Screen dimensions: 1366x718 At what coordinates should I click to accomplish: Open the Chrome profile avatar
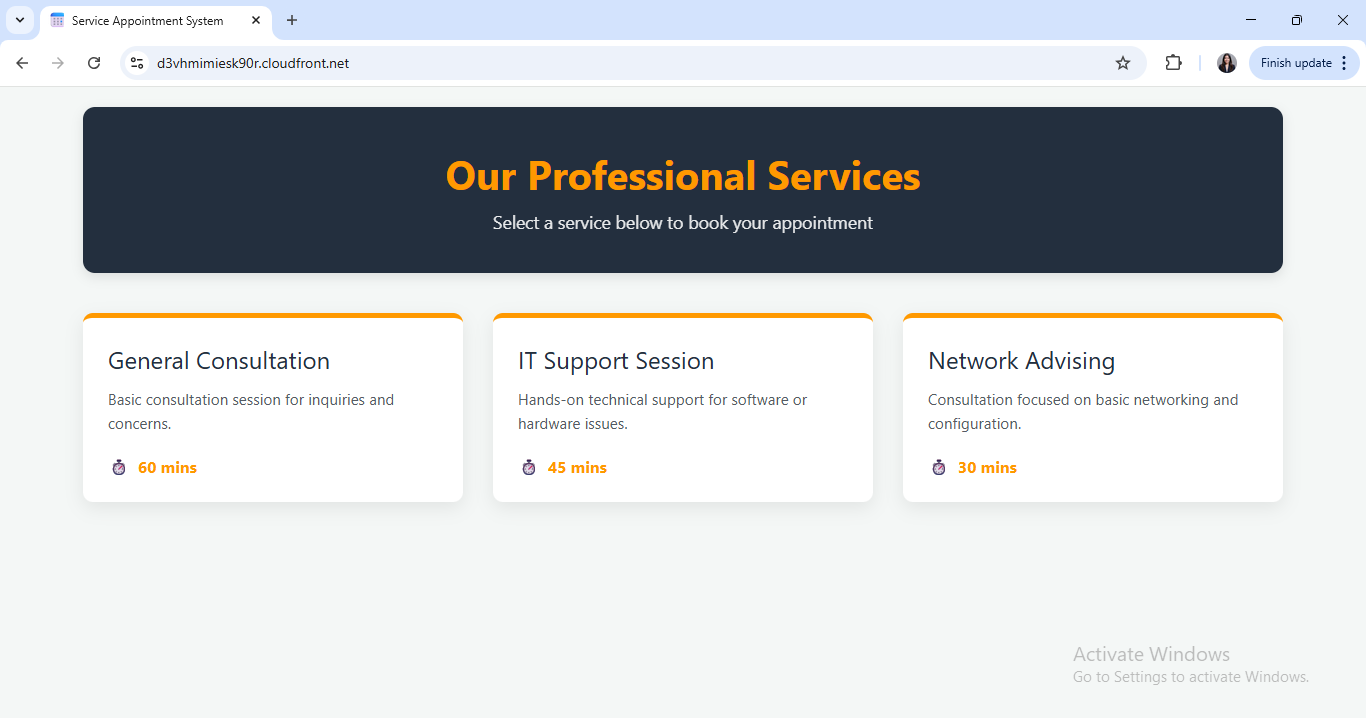coord(1227,63)
